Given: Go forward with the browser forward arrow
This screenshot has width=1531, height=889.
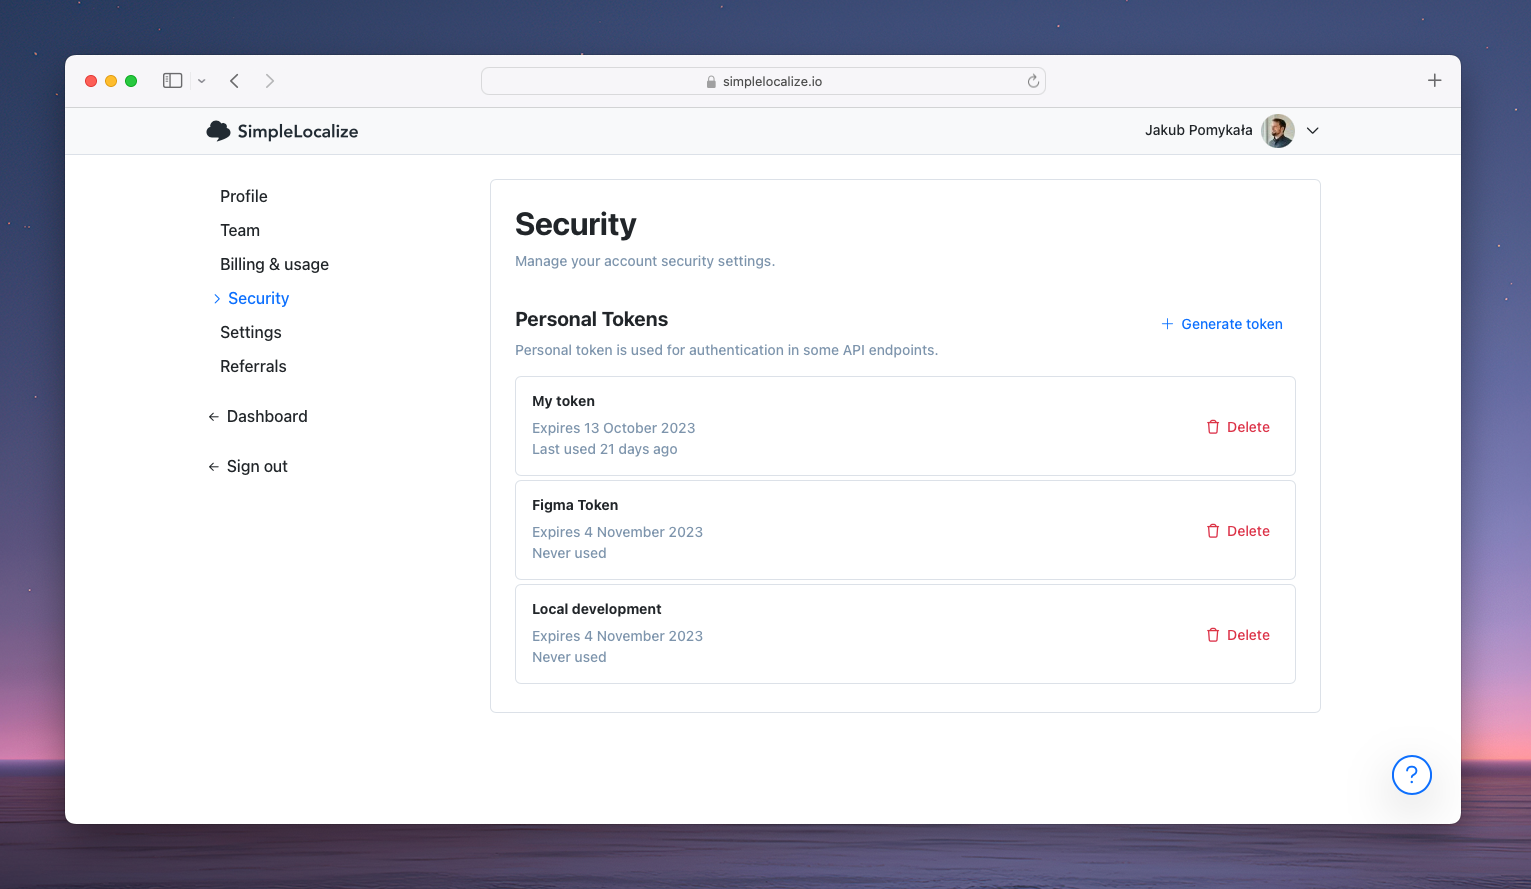Looking at the screenshot, I should (270, 81).
